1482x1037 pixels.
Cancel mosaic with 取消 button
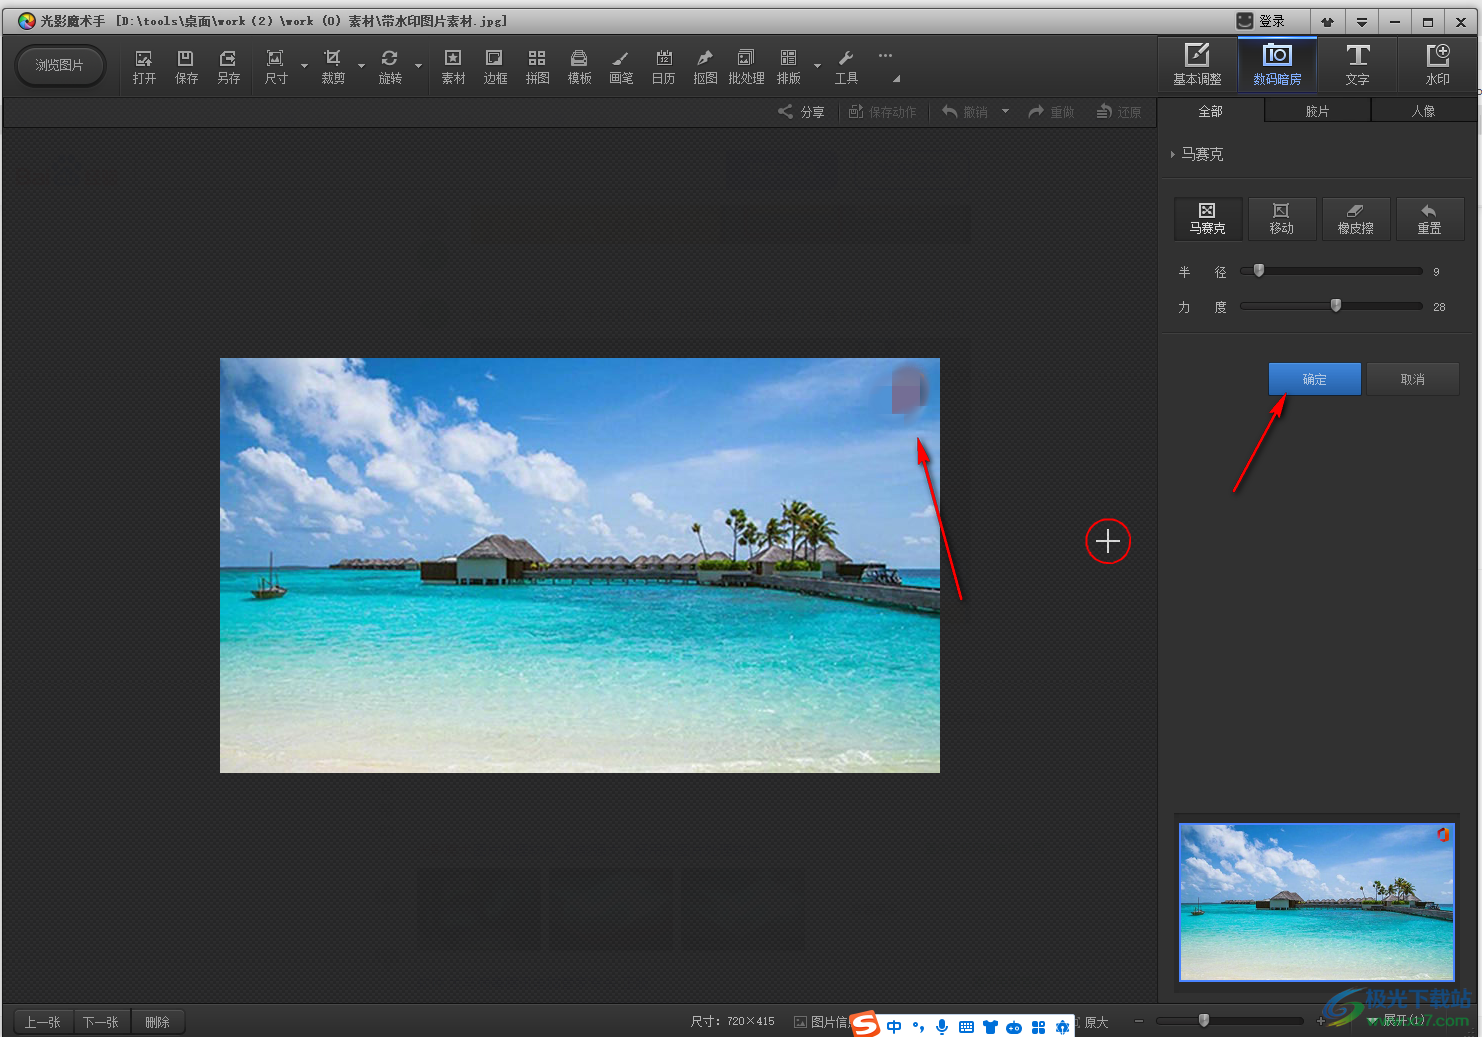pos(1412,379)
